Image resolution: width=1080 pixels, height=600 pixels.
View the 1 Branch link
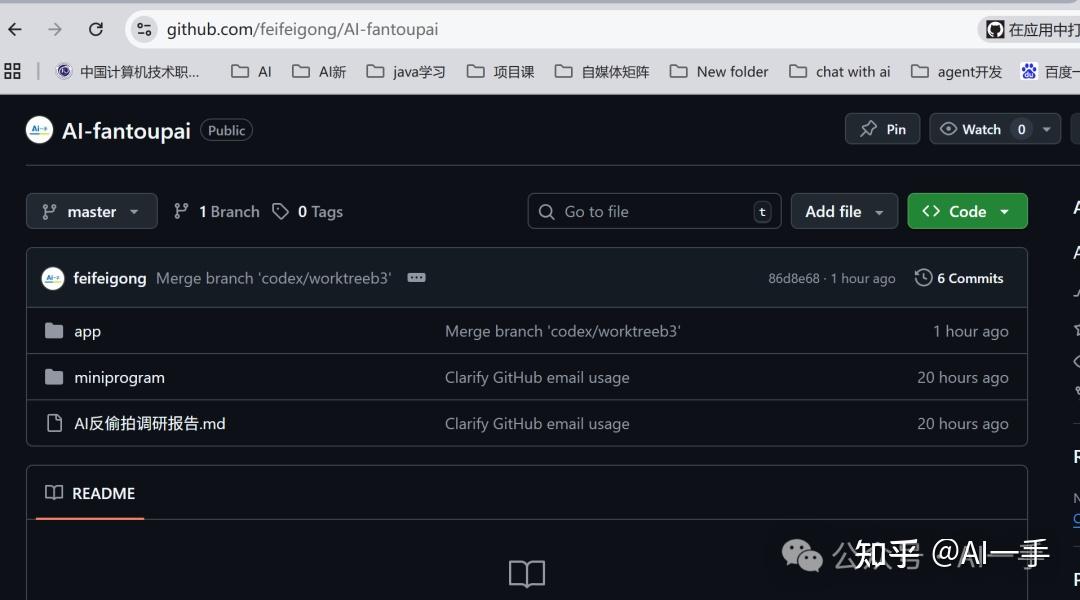click(x=216, y=211)
